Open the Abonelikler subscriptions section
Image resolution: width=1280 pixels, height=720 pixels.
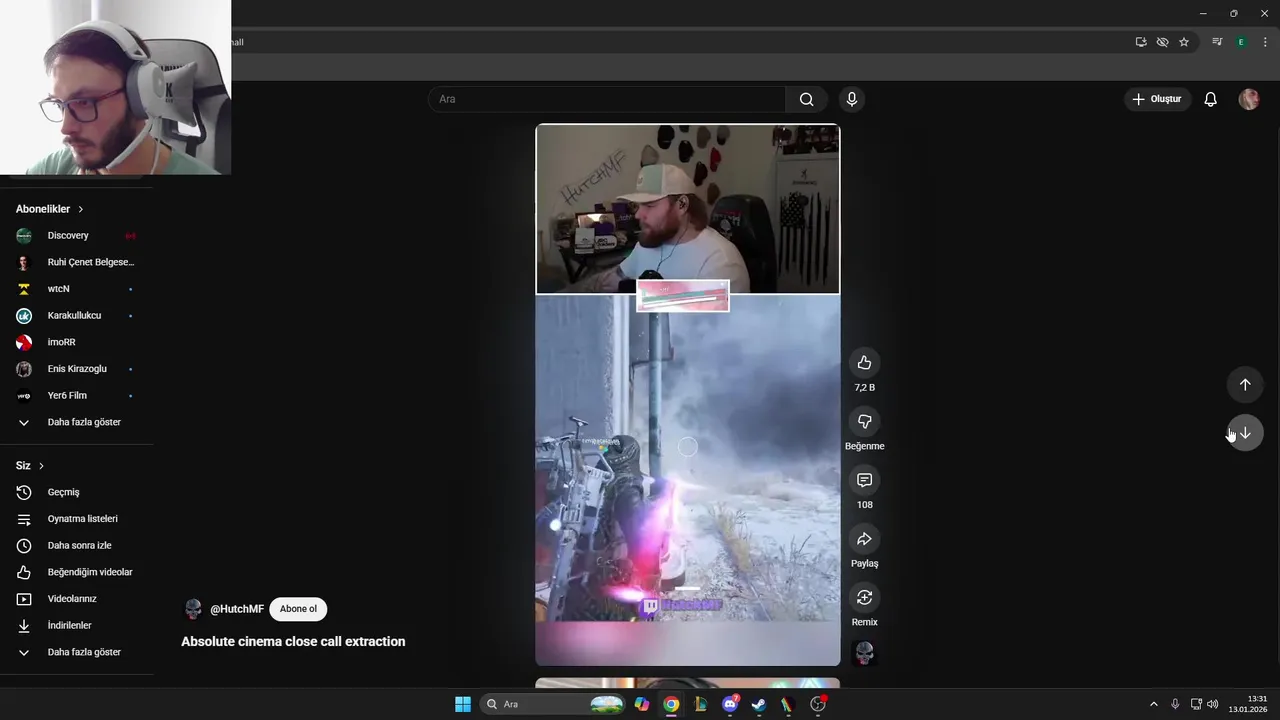[x=50, y=209]
